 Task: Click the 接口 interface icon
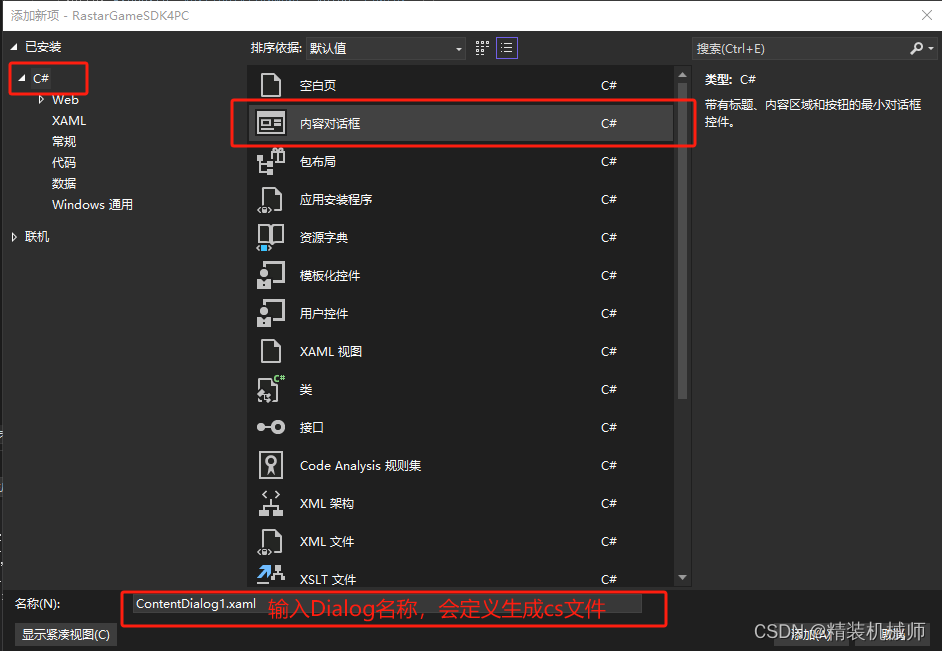click(x=270, y=427)
